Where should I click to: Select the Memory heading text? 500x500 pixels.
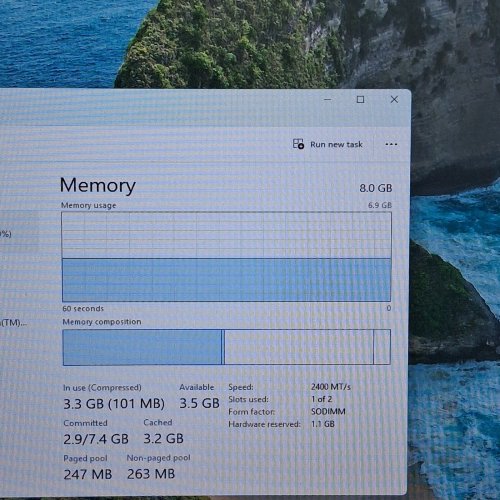coord(98,185)
